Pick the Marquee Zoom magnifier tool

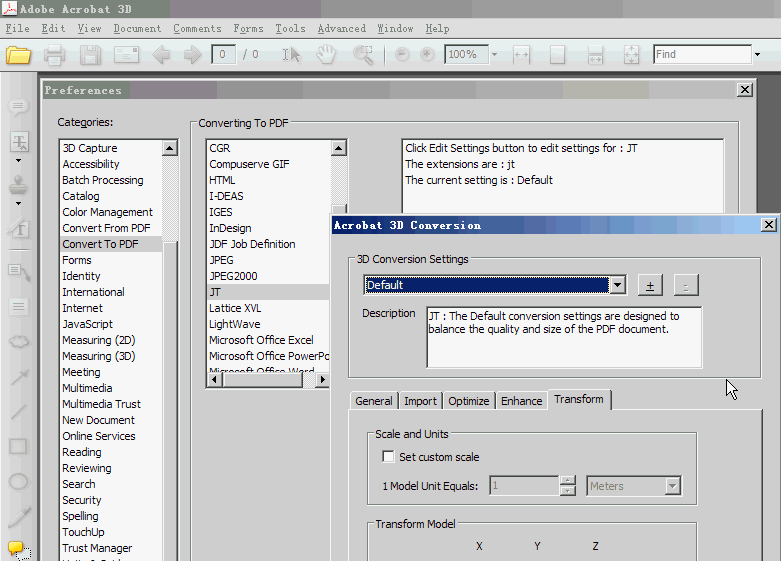point(363,54)
